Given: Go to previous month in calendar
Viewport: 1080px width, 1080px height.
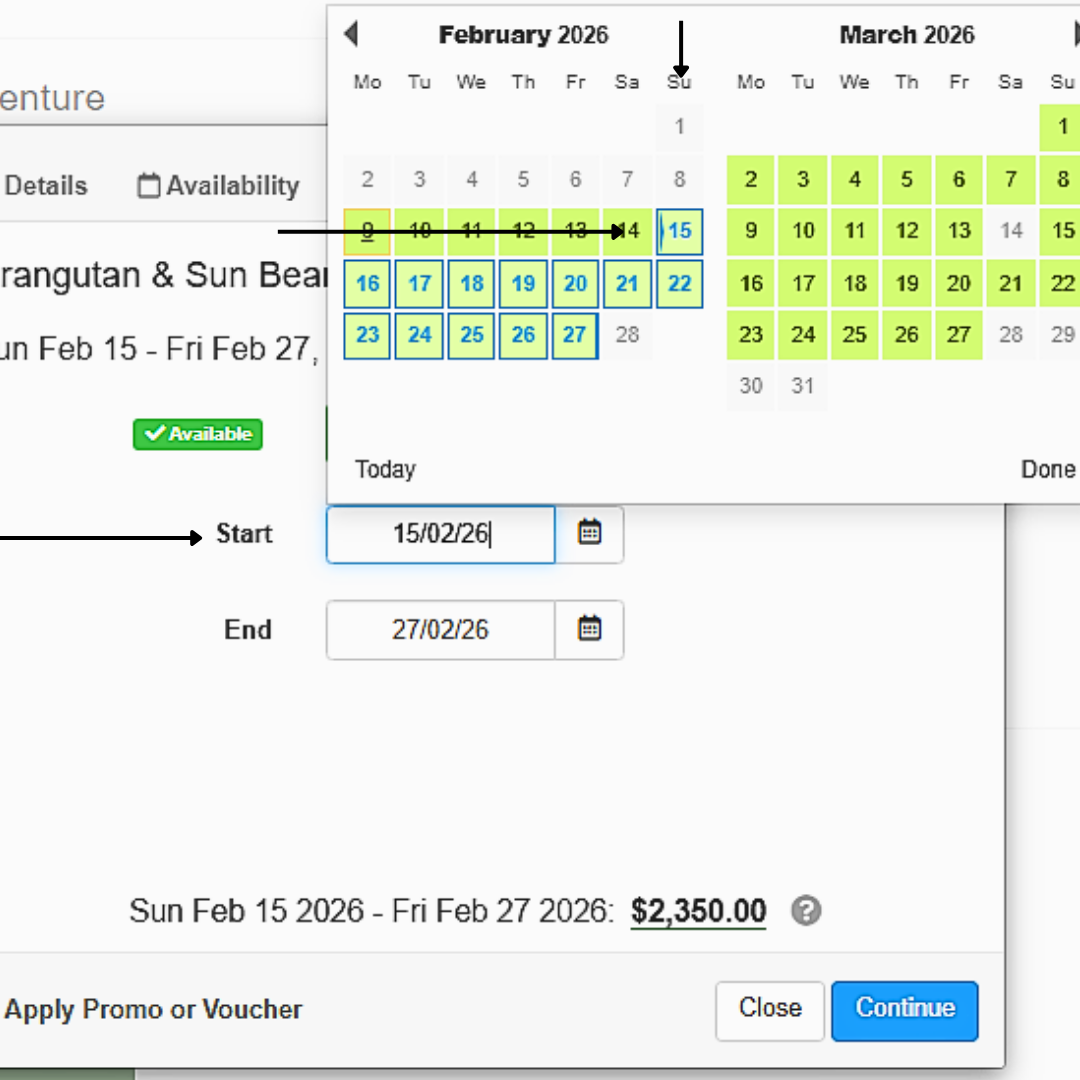Looking at the screenshot, I should click(350, 35).
